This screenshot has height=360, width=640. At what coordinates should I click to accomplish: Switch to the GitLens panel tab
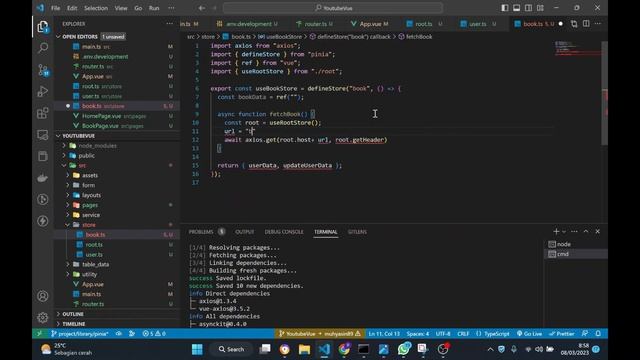tap(357, 231)
